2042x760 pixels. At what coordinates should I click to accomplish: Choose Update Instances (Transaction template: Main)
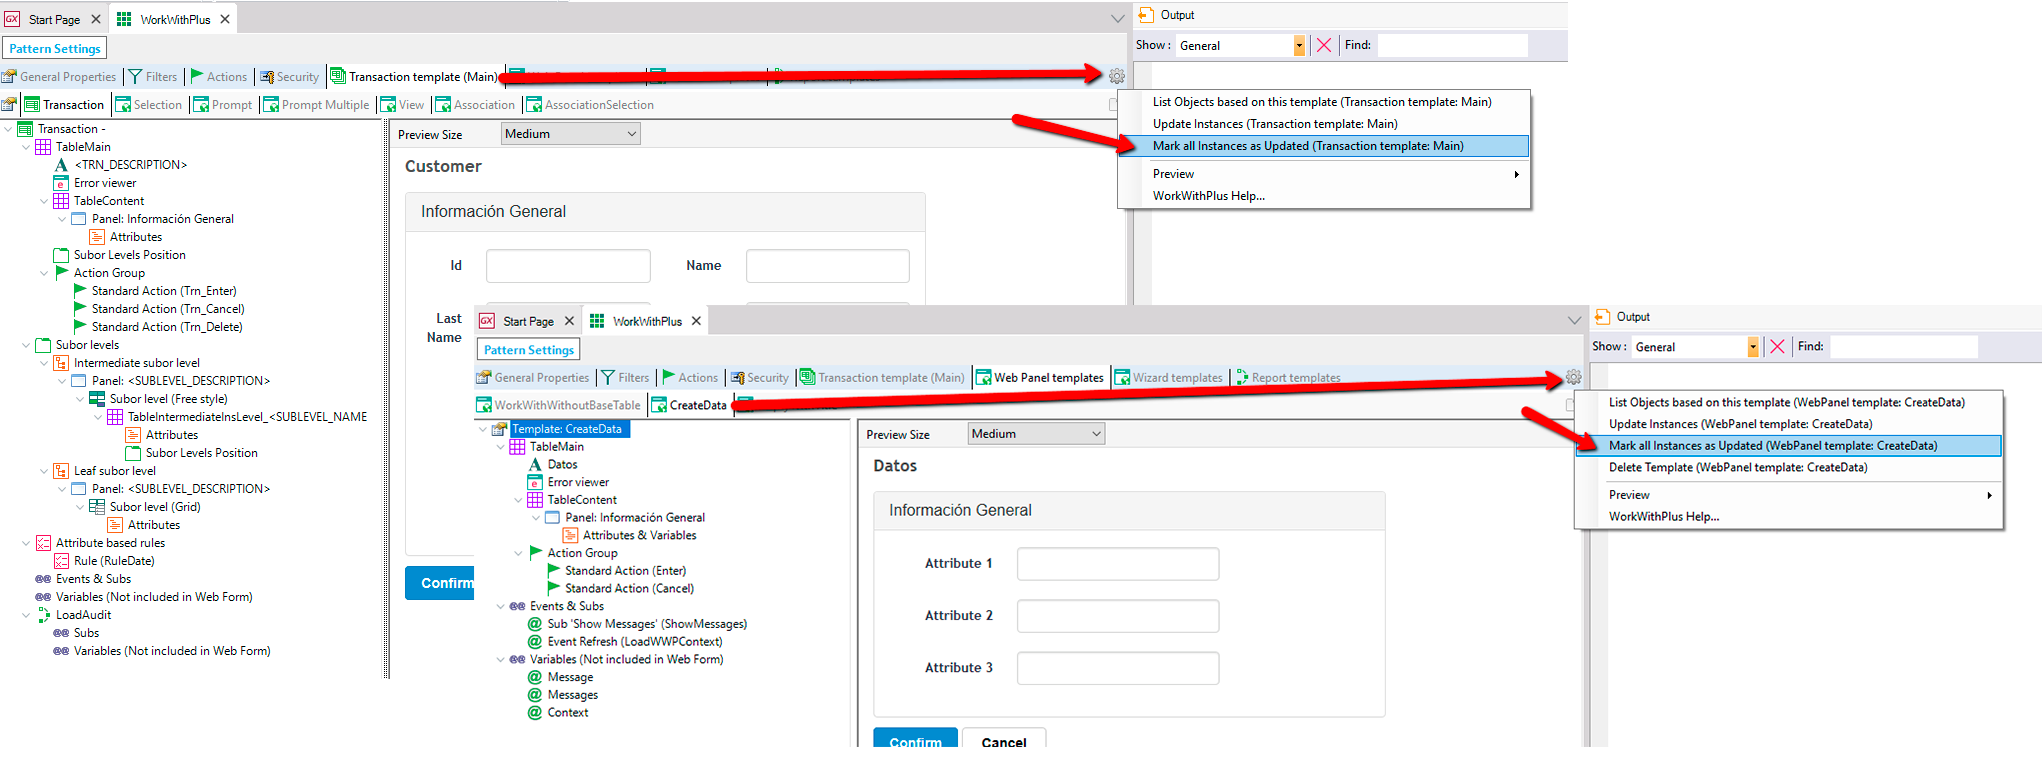click(1274, 124)
